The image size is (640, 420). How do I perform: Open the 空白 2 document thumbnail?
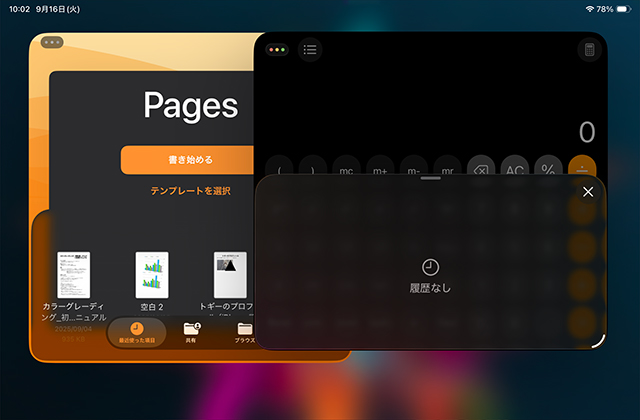152,274
